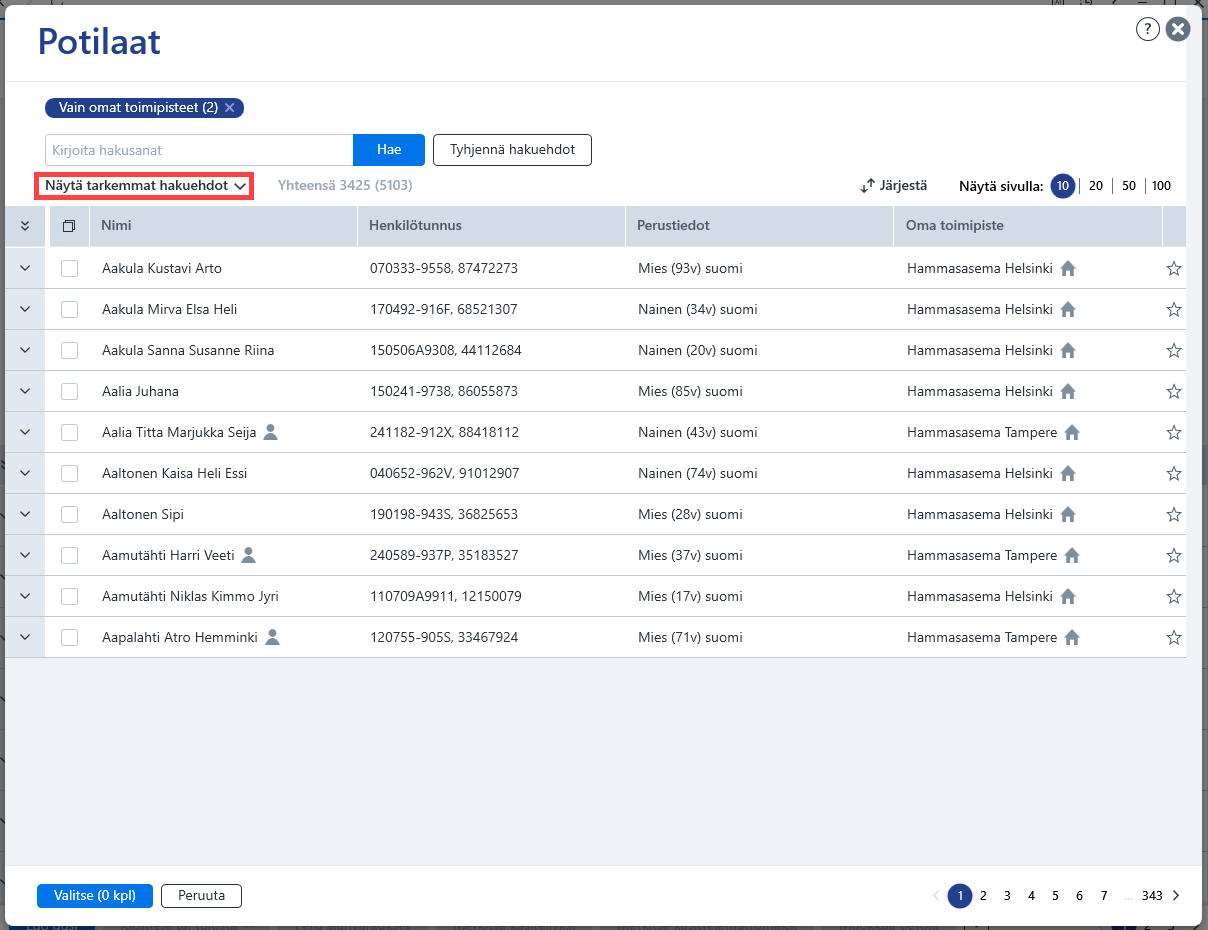Image resolution: width=1208 pixels, height=930 pixels.
Task: Click the Järjestä sort icon
Action: coord(867,186)
